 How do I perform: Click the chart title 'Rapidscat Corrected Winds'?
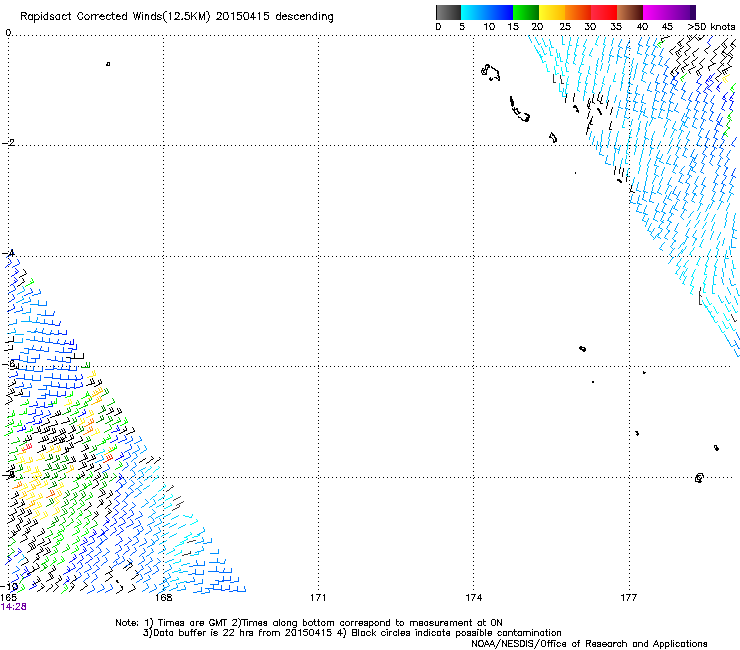91,16
